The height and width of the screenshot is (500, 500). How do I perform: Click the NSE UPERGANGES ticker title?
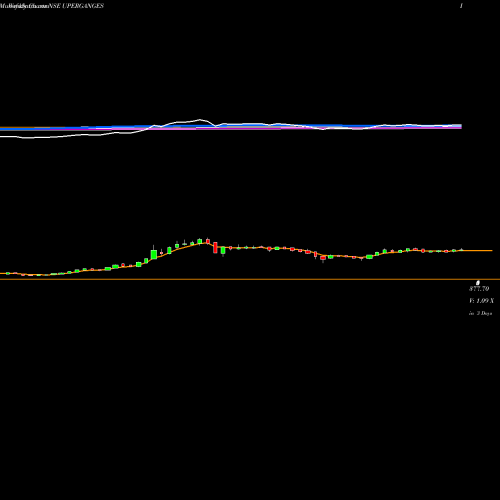(76, 6)
